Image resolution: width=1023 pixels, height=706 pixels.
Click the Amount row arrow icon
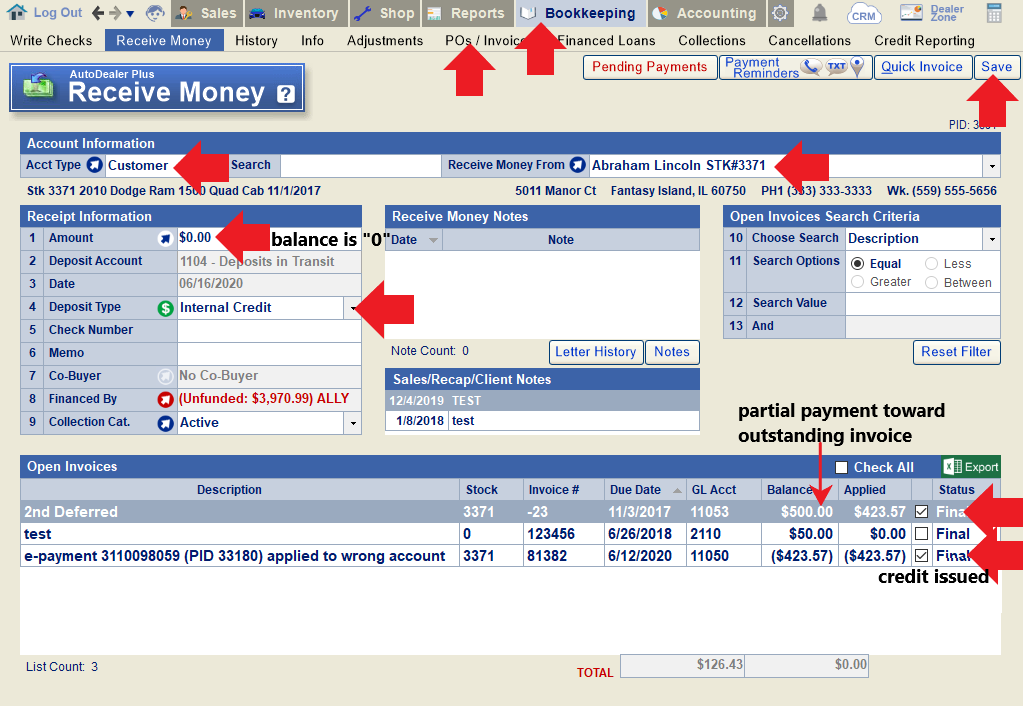pos(166,239)
